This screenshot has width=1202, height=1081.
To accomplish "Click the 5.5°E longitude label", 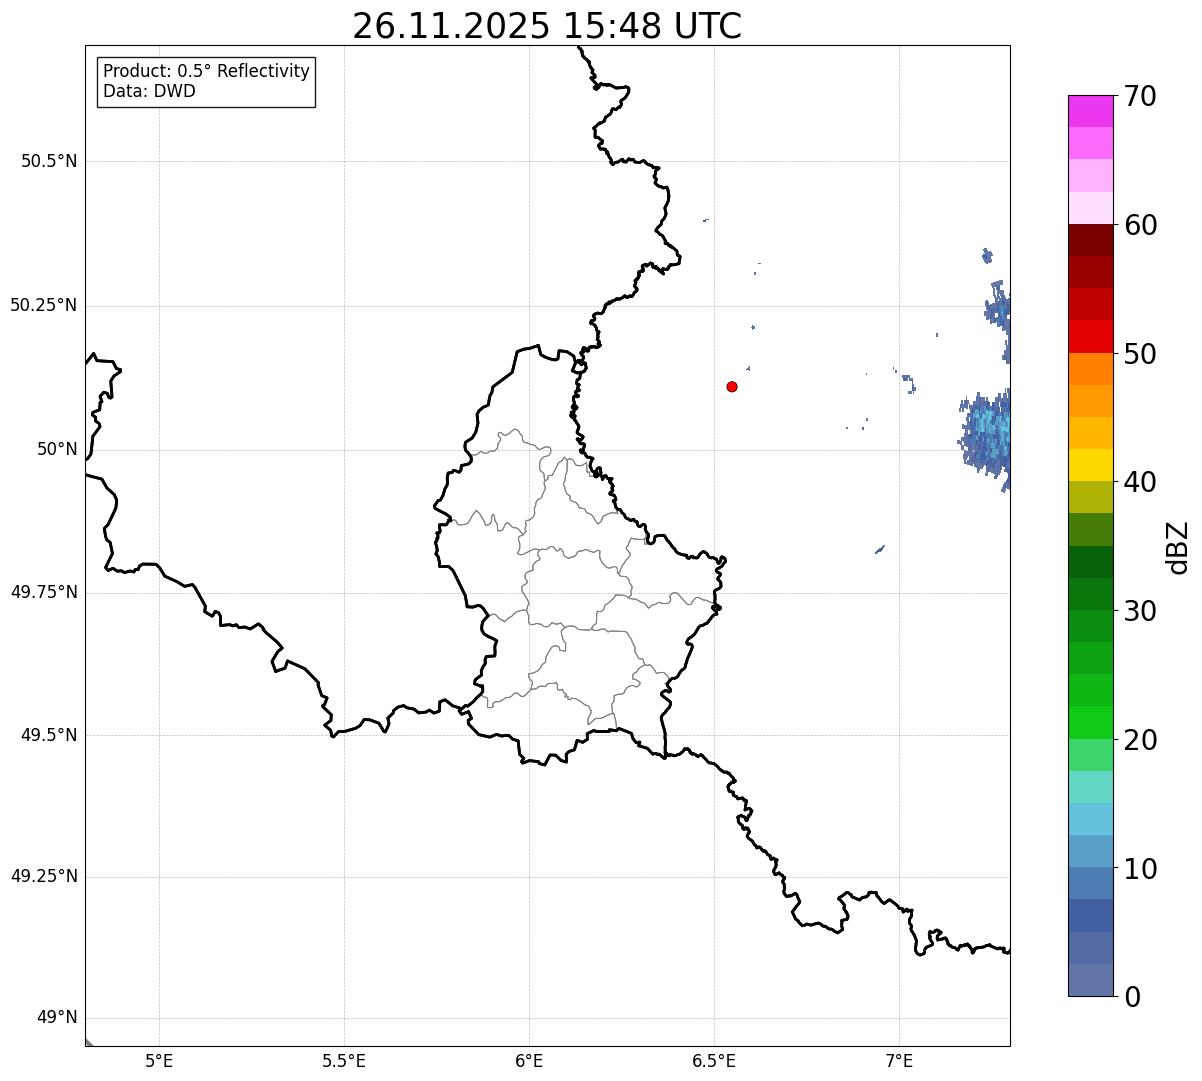I will tap(344, 1061).
